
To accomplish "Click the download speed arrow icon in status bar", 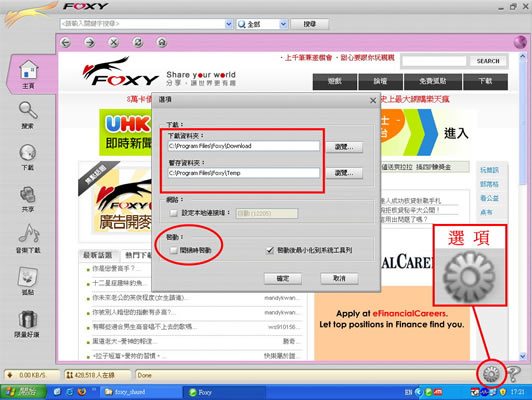I will click(x=10, y=375).
